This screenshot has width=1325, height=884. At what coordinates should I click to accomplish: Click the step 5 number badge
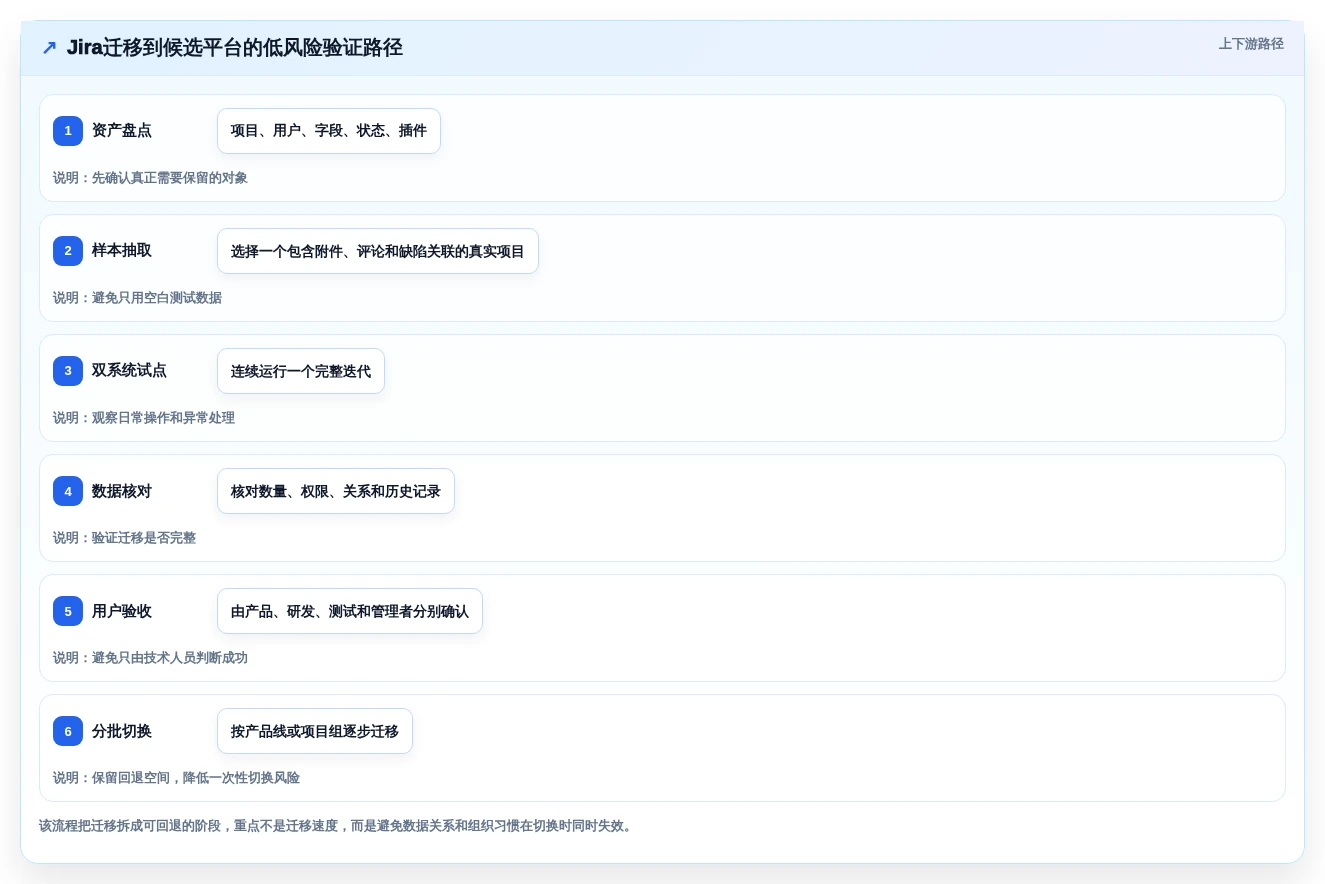pyautogui.click(x=68, y=611)
